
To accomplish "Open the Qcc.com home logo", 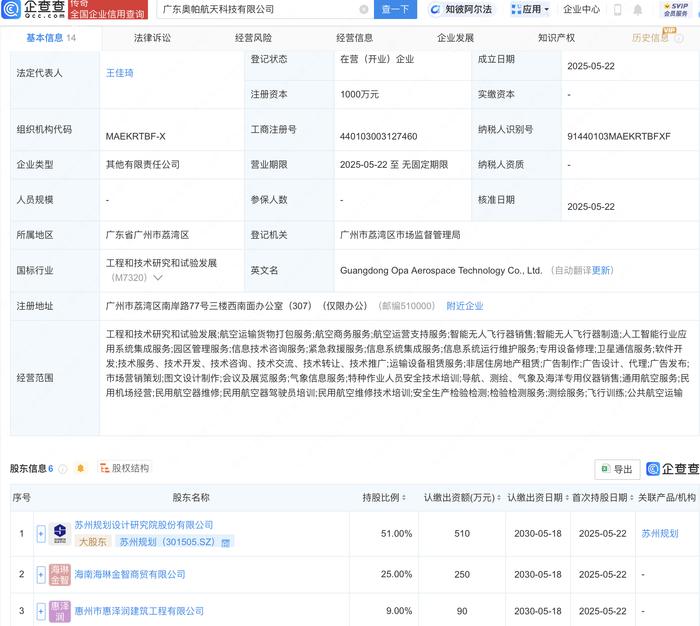I will [33, 9].
